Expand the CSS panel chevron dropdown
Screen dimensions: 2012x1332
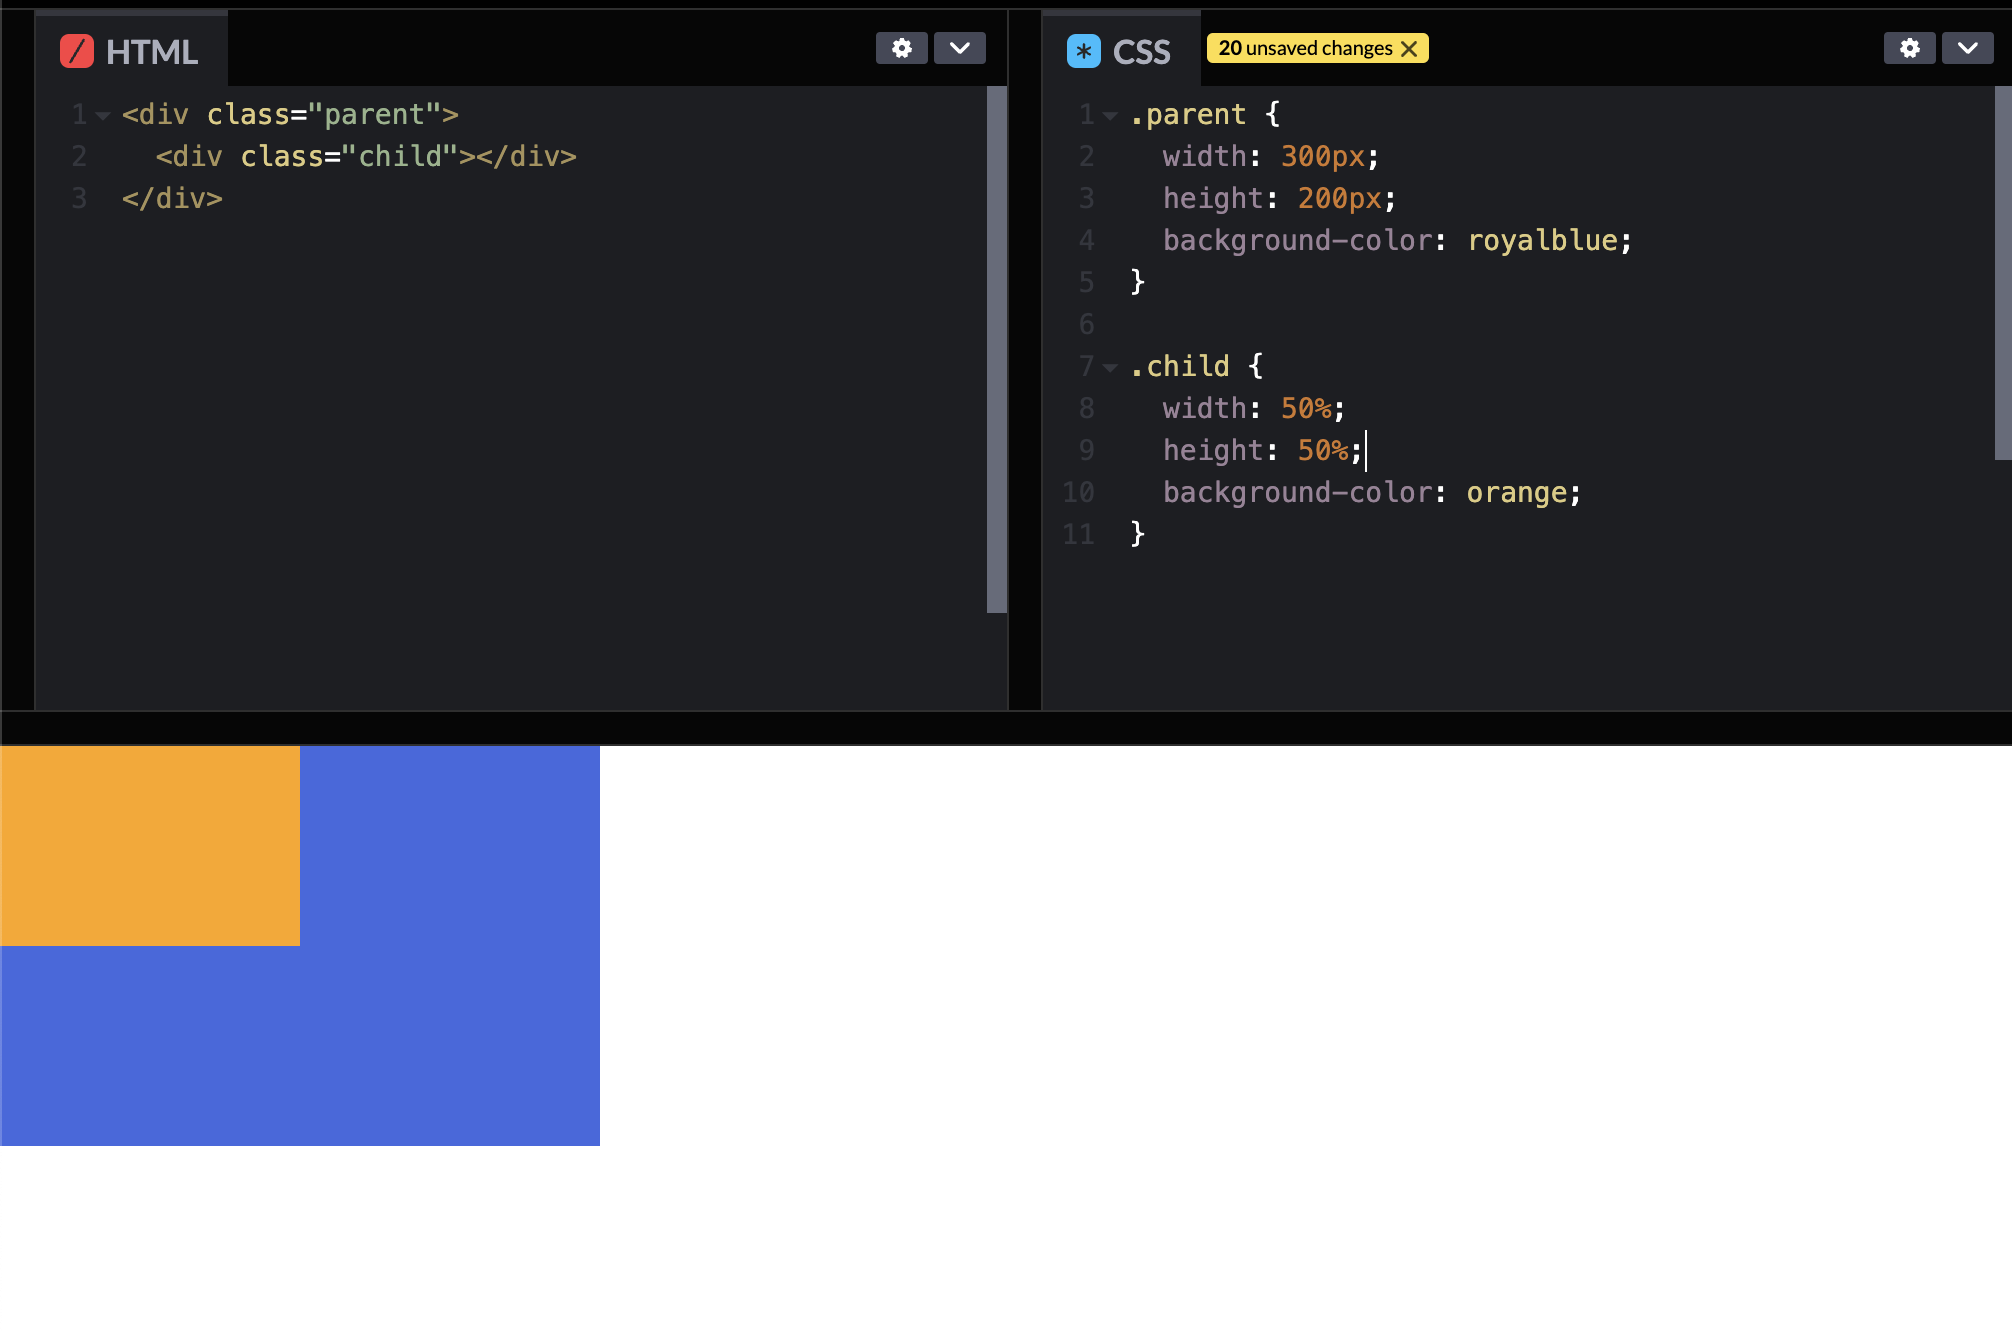(x=1967, y=48)
